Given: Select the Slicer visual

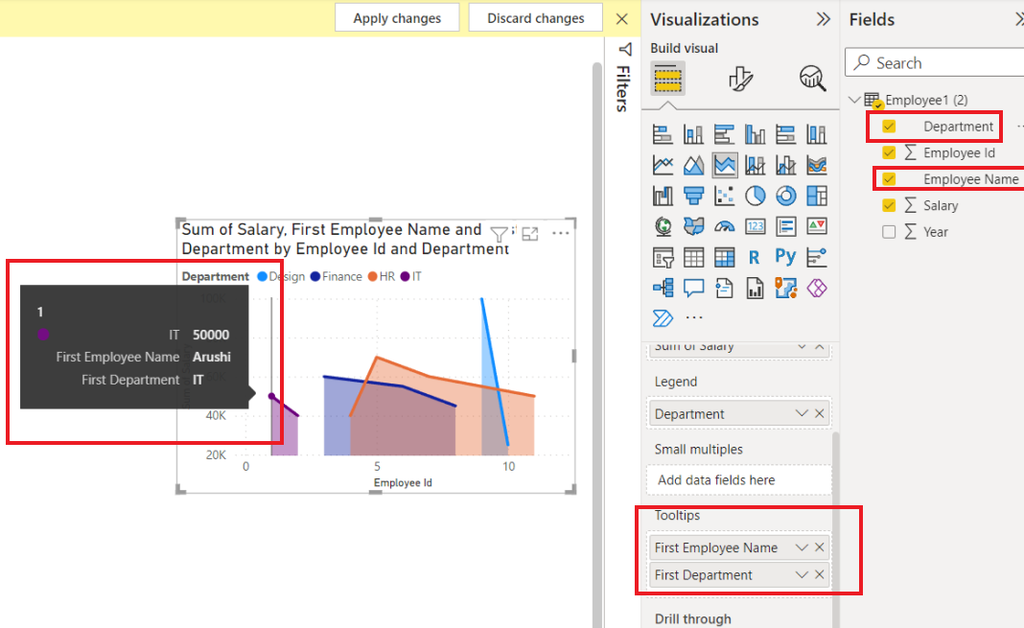Looking at the screenshot, I should pos(662,257).
